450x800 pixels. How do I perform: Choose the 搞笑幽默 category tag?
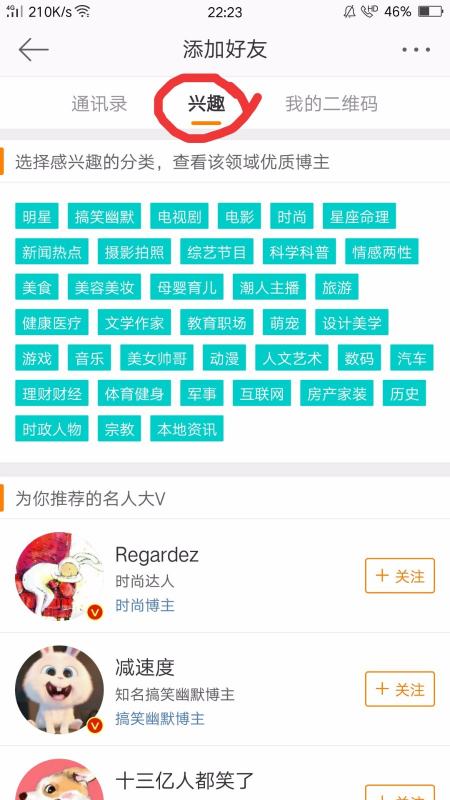coord(104,216)
